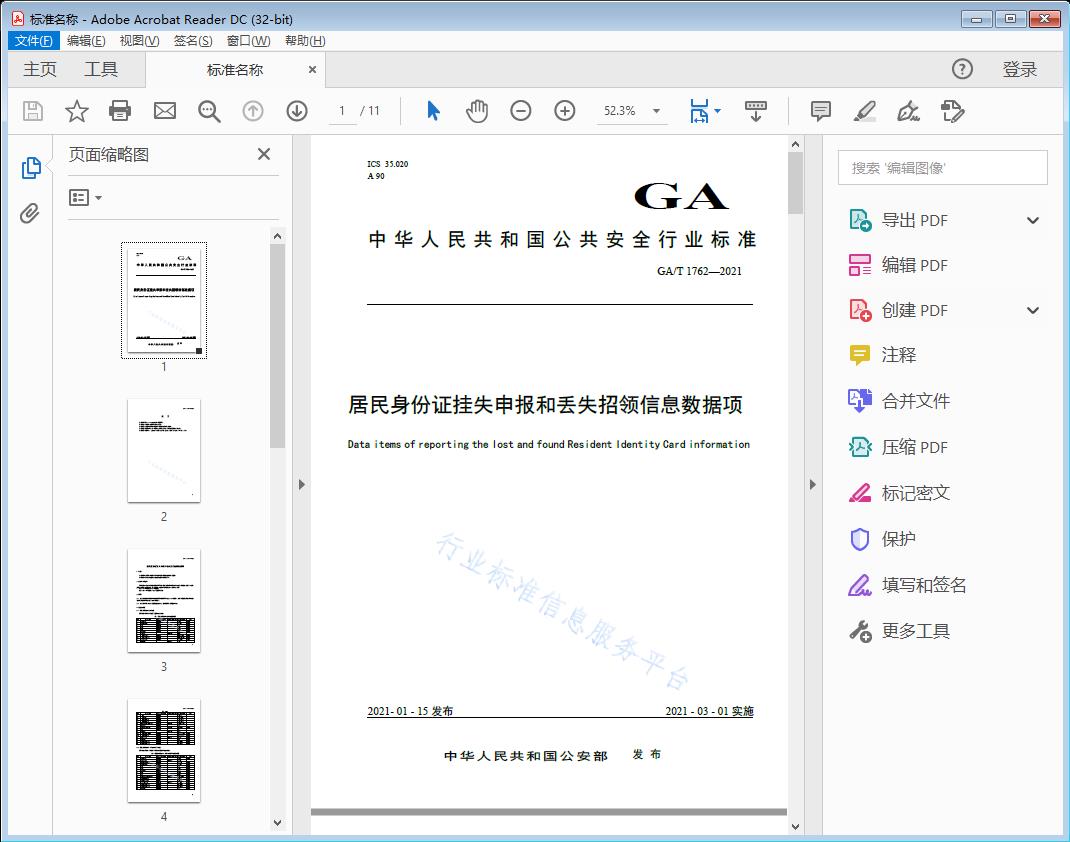
Task: Click the 登录 sign-in button
Action: pos(1019,69)
